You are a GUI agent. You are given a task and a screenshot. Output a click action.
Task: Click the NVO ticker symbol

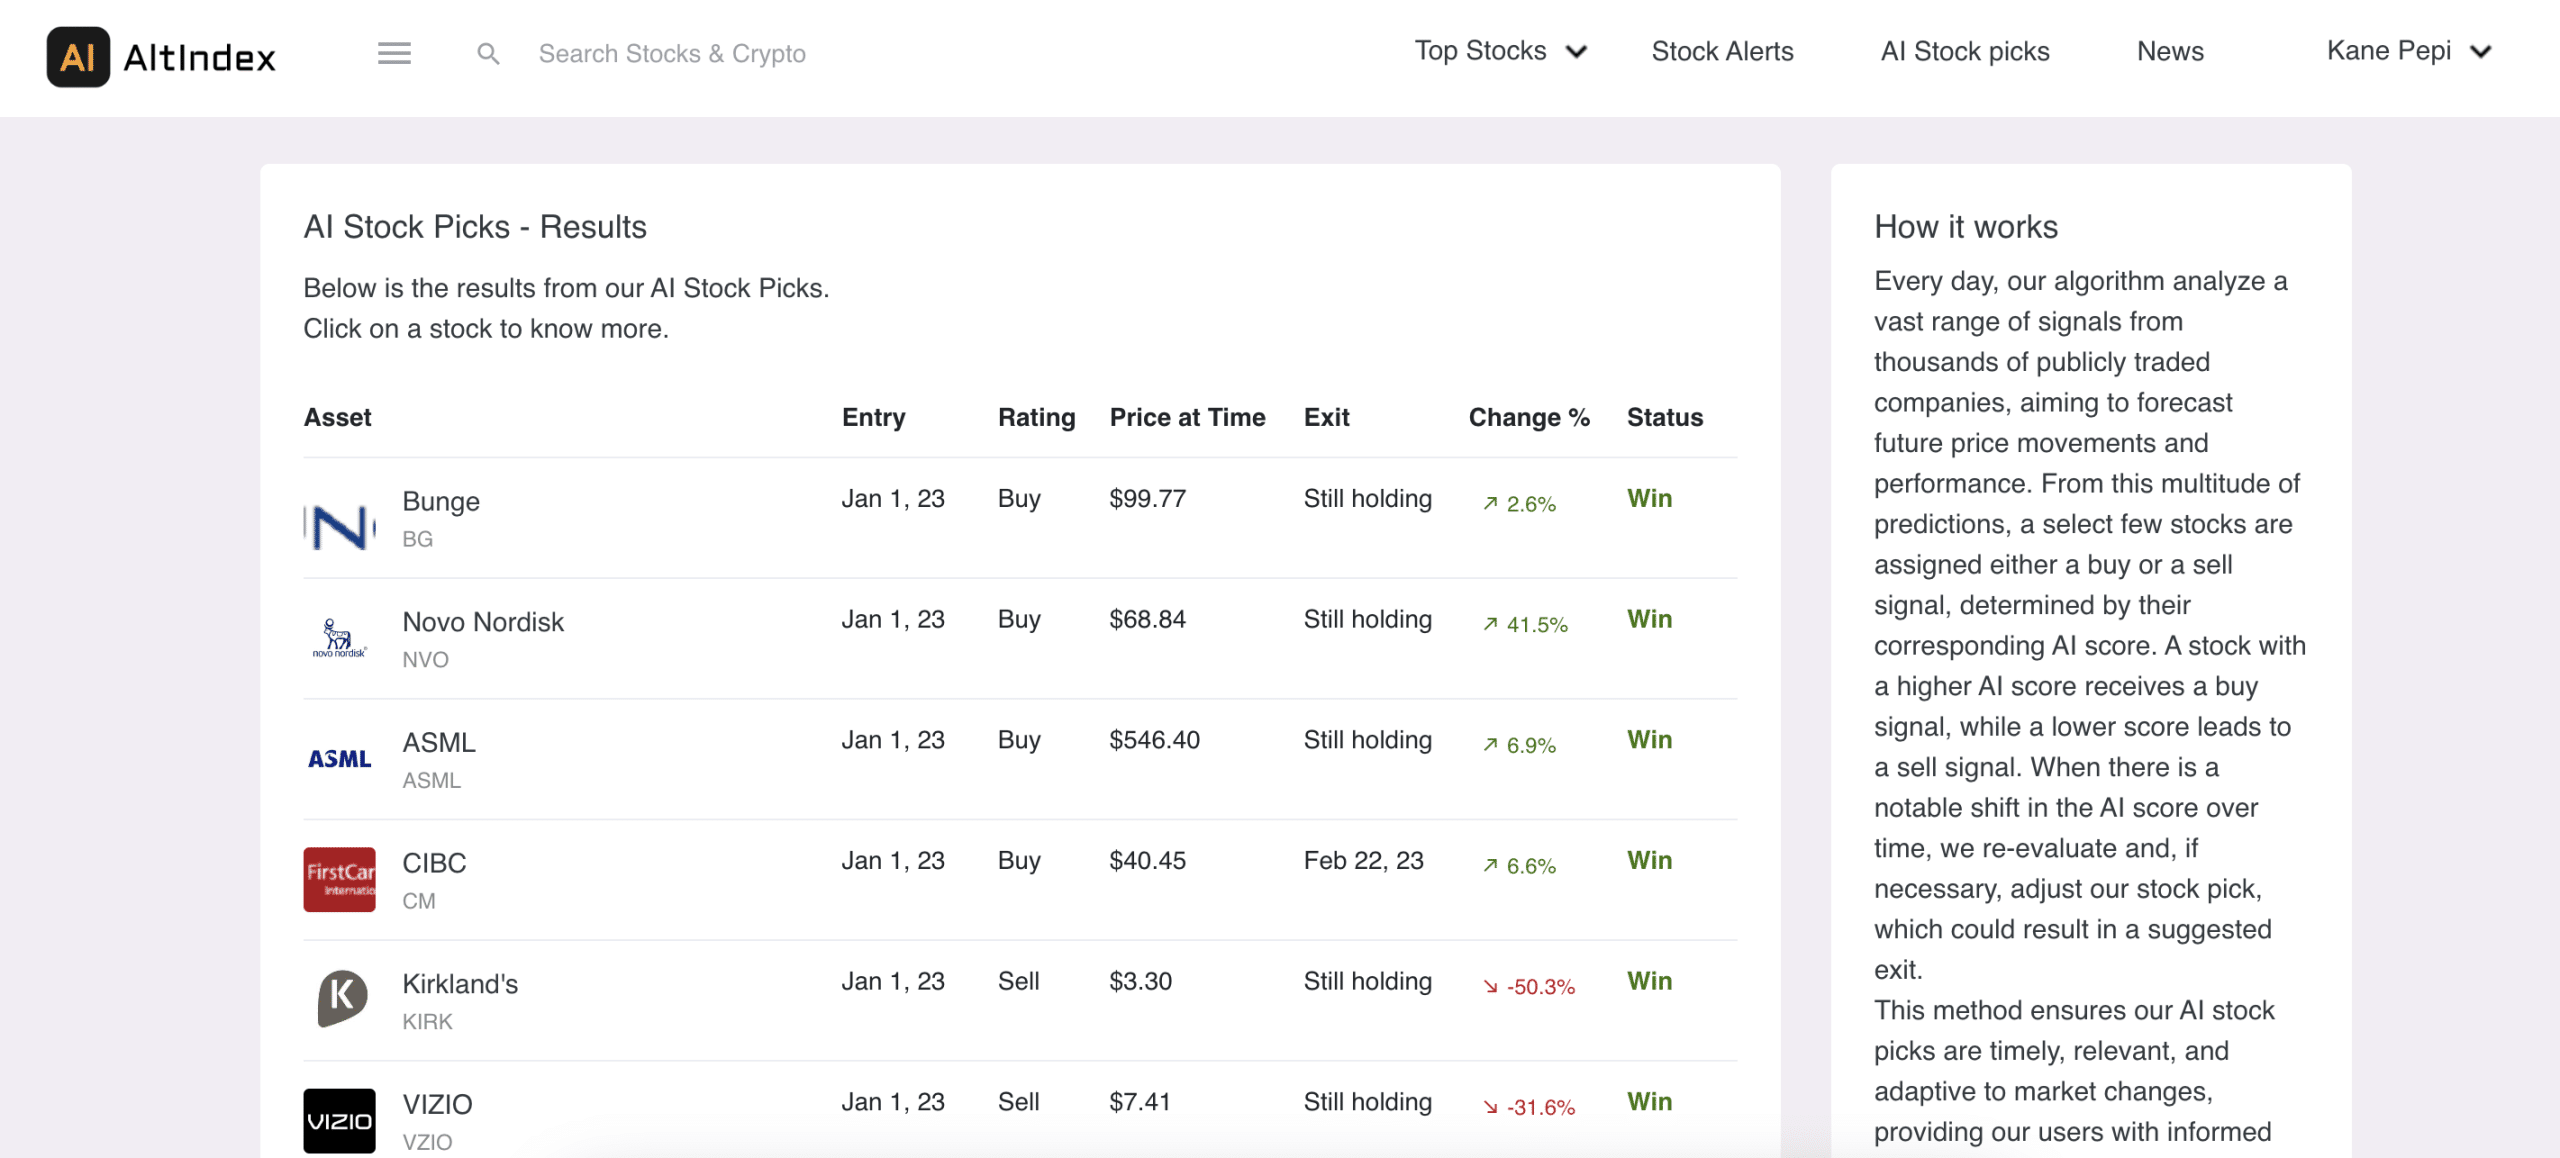pos(425,660)
